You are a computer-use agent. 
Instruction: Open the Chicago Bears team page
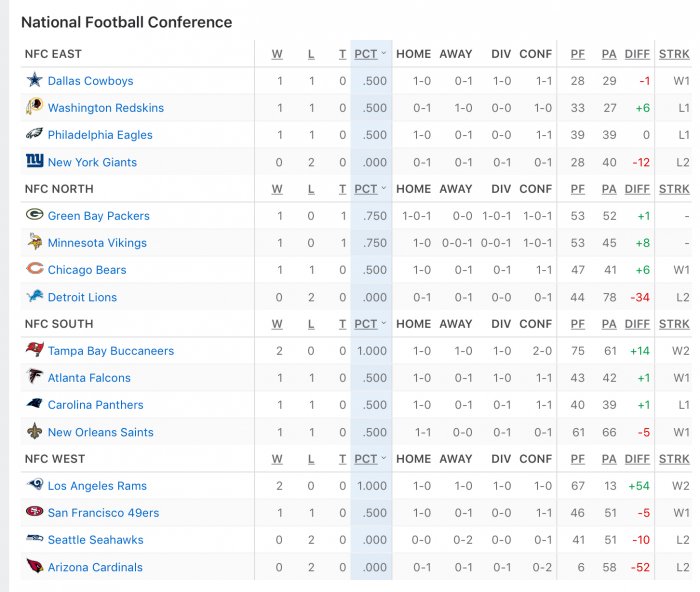click(87, 270)
